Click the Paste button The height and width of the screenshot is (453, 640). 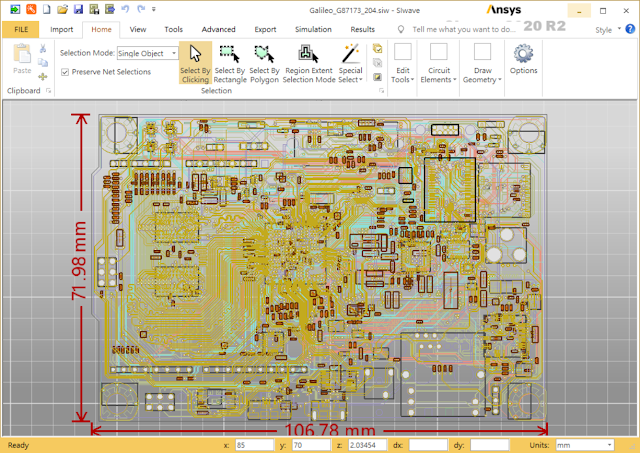(22, 59)
